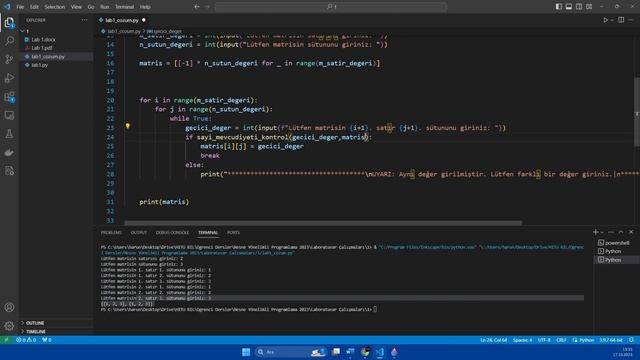
Task: Open the File menu
Action: [x=20, y=7]
